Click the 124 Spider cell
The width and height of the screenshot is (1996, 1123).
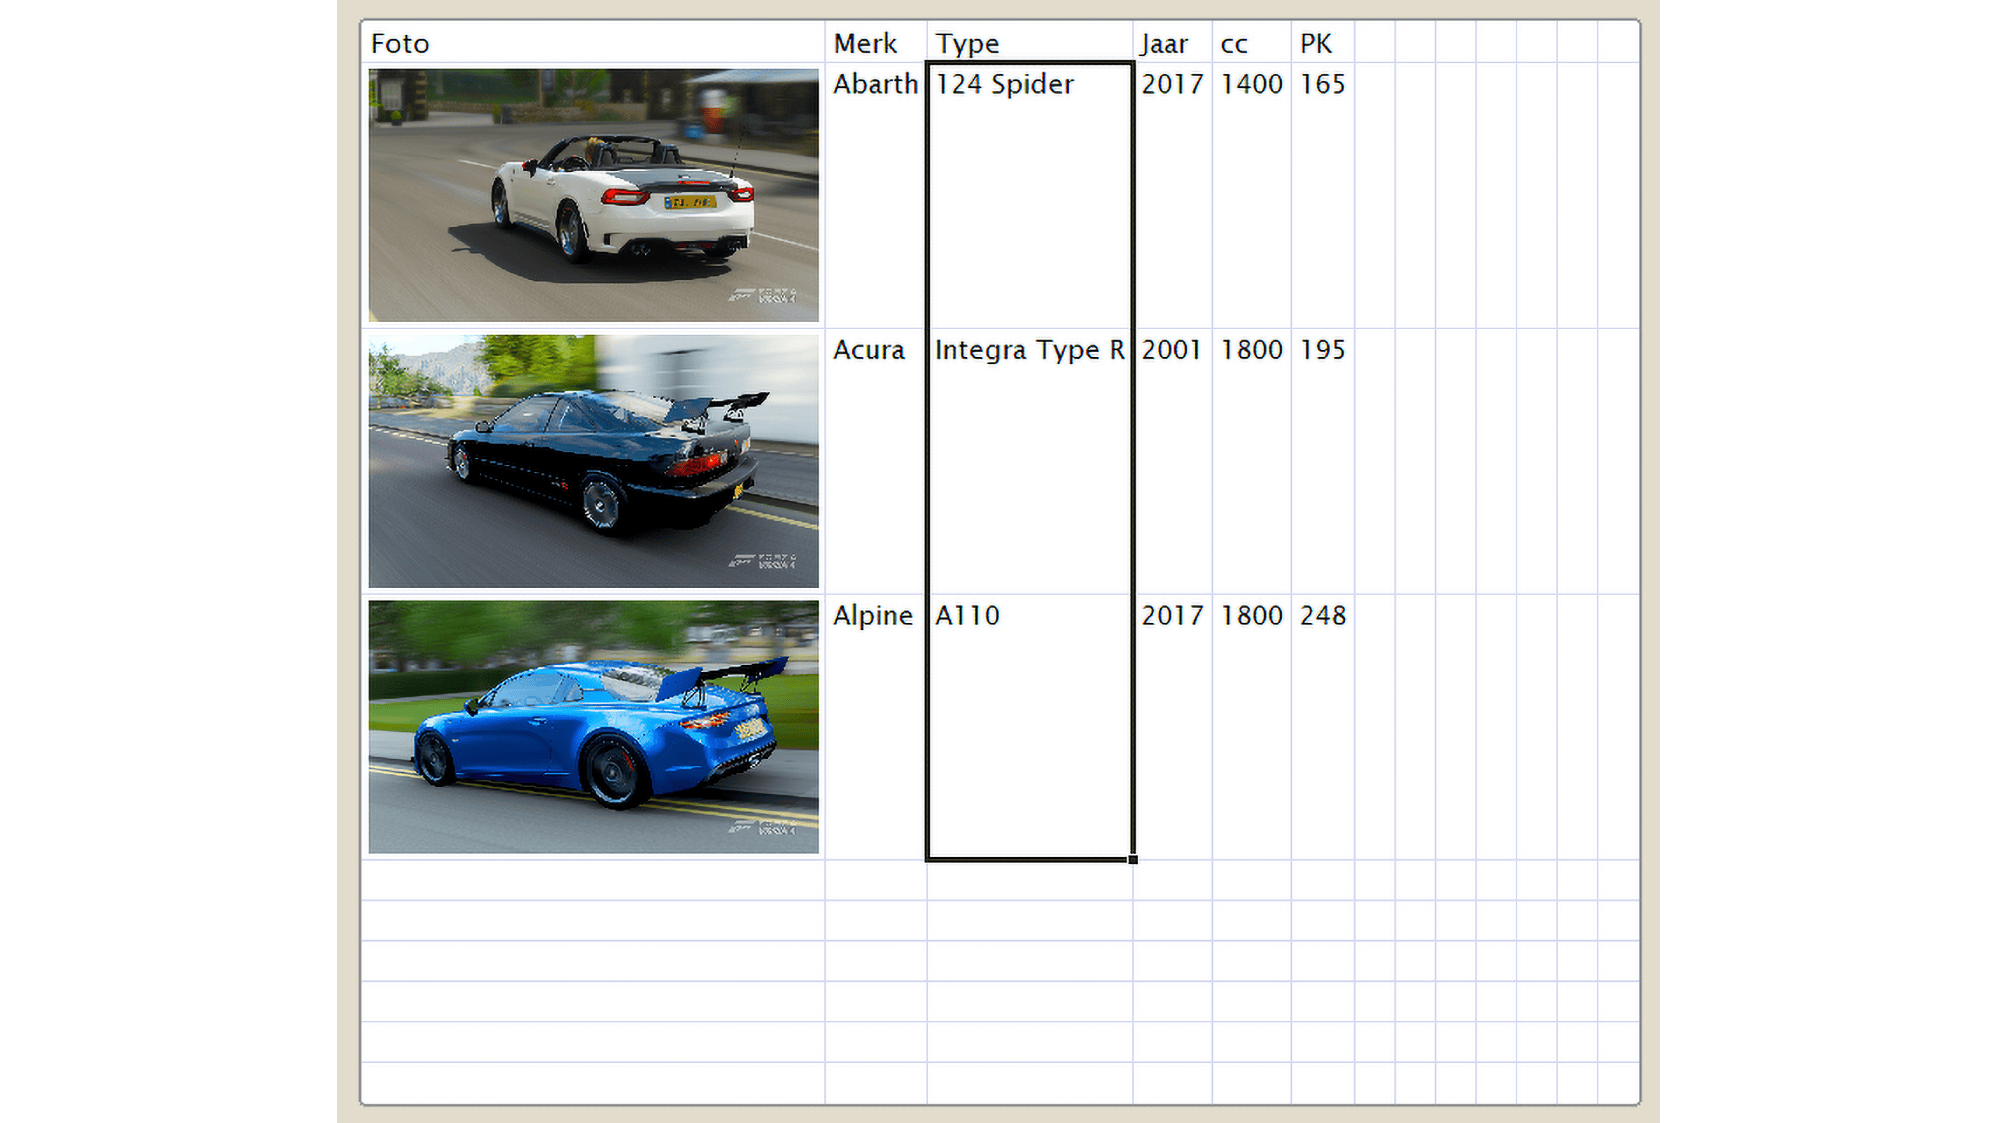[1005, 85]
